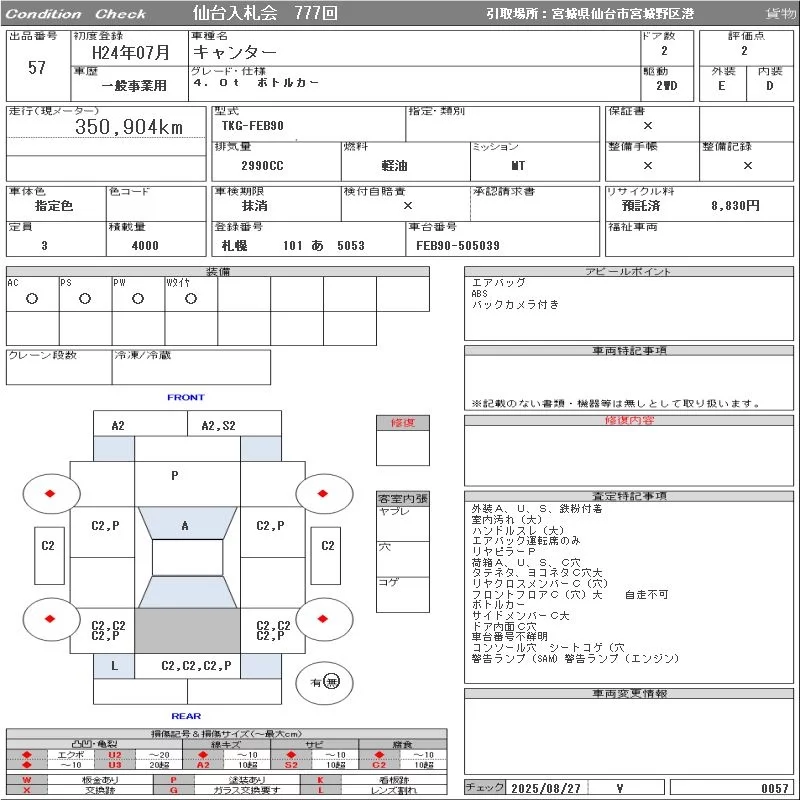Click the × mark under 保証書
The image size is (800, 800).
pyautogui.click(x=648, y=126)
